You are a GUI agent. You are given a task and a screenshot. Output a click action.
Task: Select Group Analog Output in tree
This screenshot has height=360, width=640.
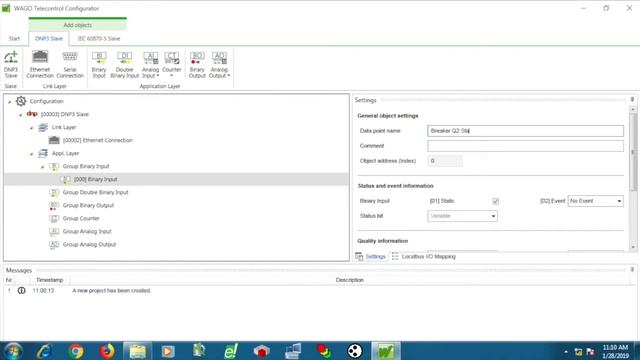click(x=89, y=244)
